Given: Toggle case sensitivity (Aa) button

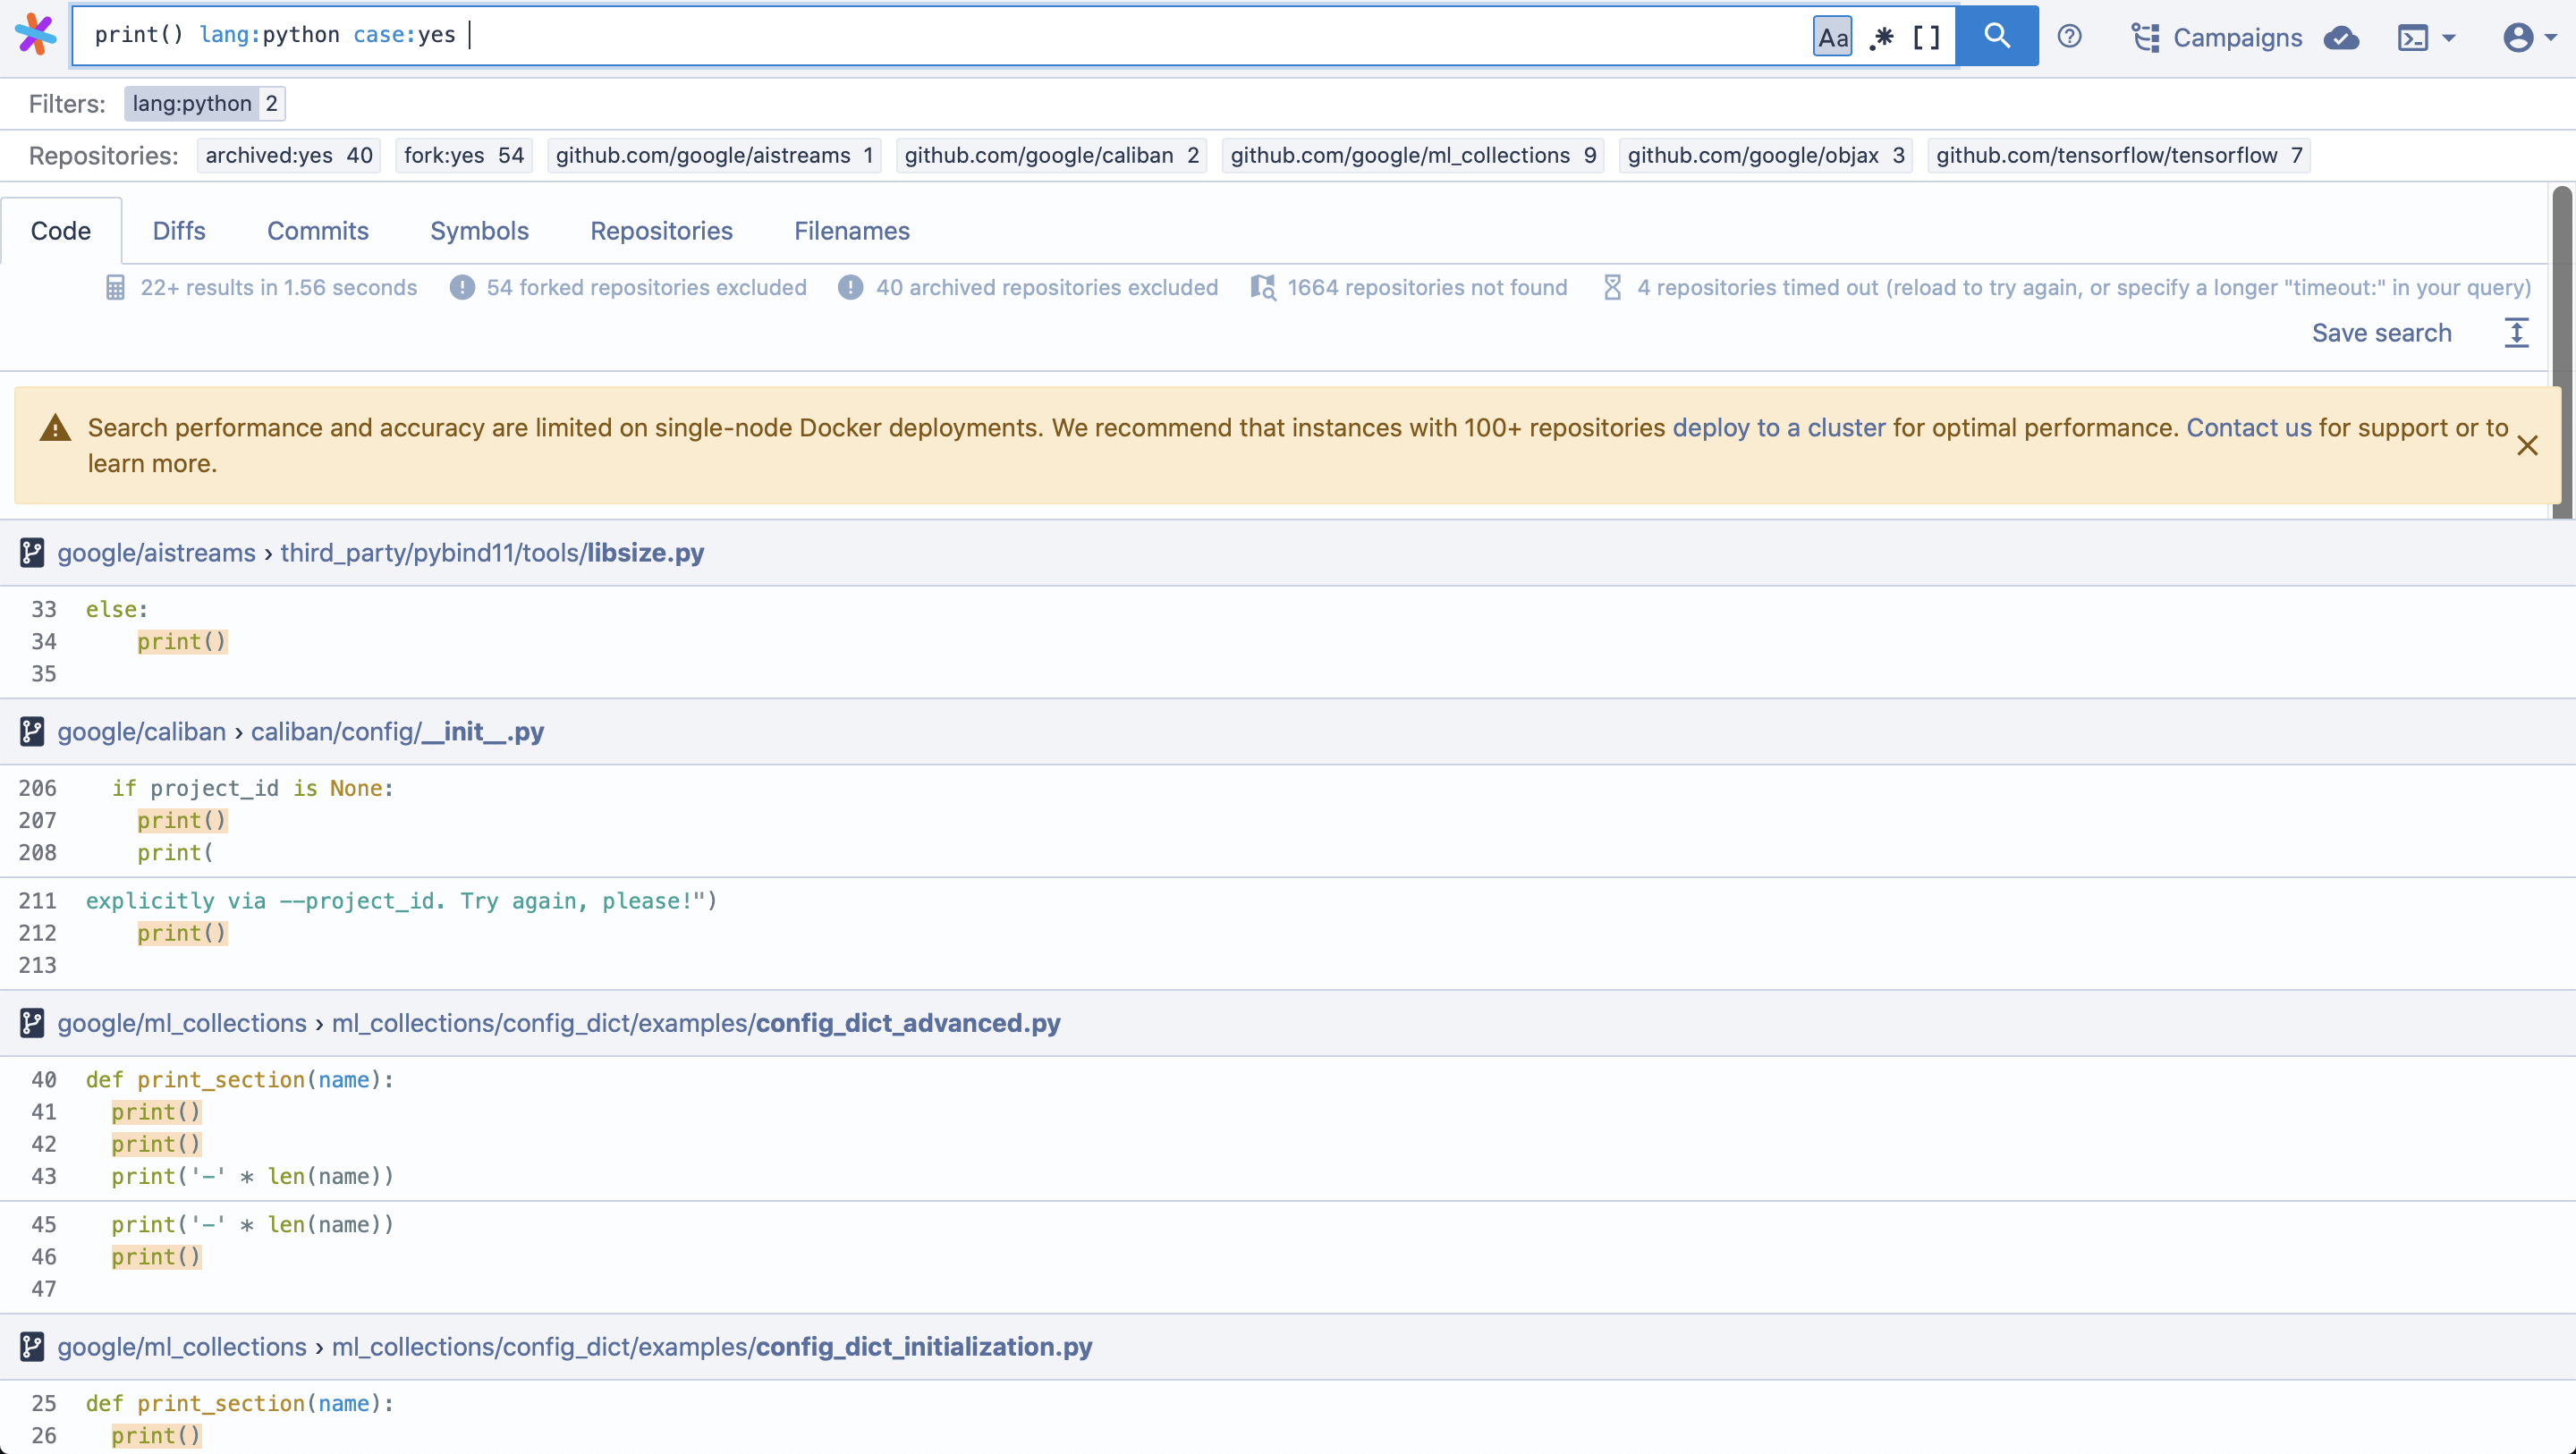Looking at the screenshot, I should point(1832,37).
